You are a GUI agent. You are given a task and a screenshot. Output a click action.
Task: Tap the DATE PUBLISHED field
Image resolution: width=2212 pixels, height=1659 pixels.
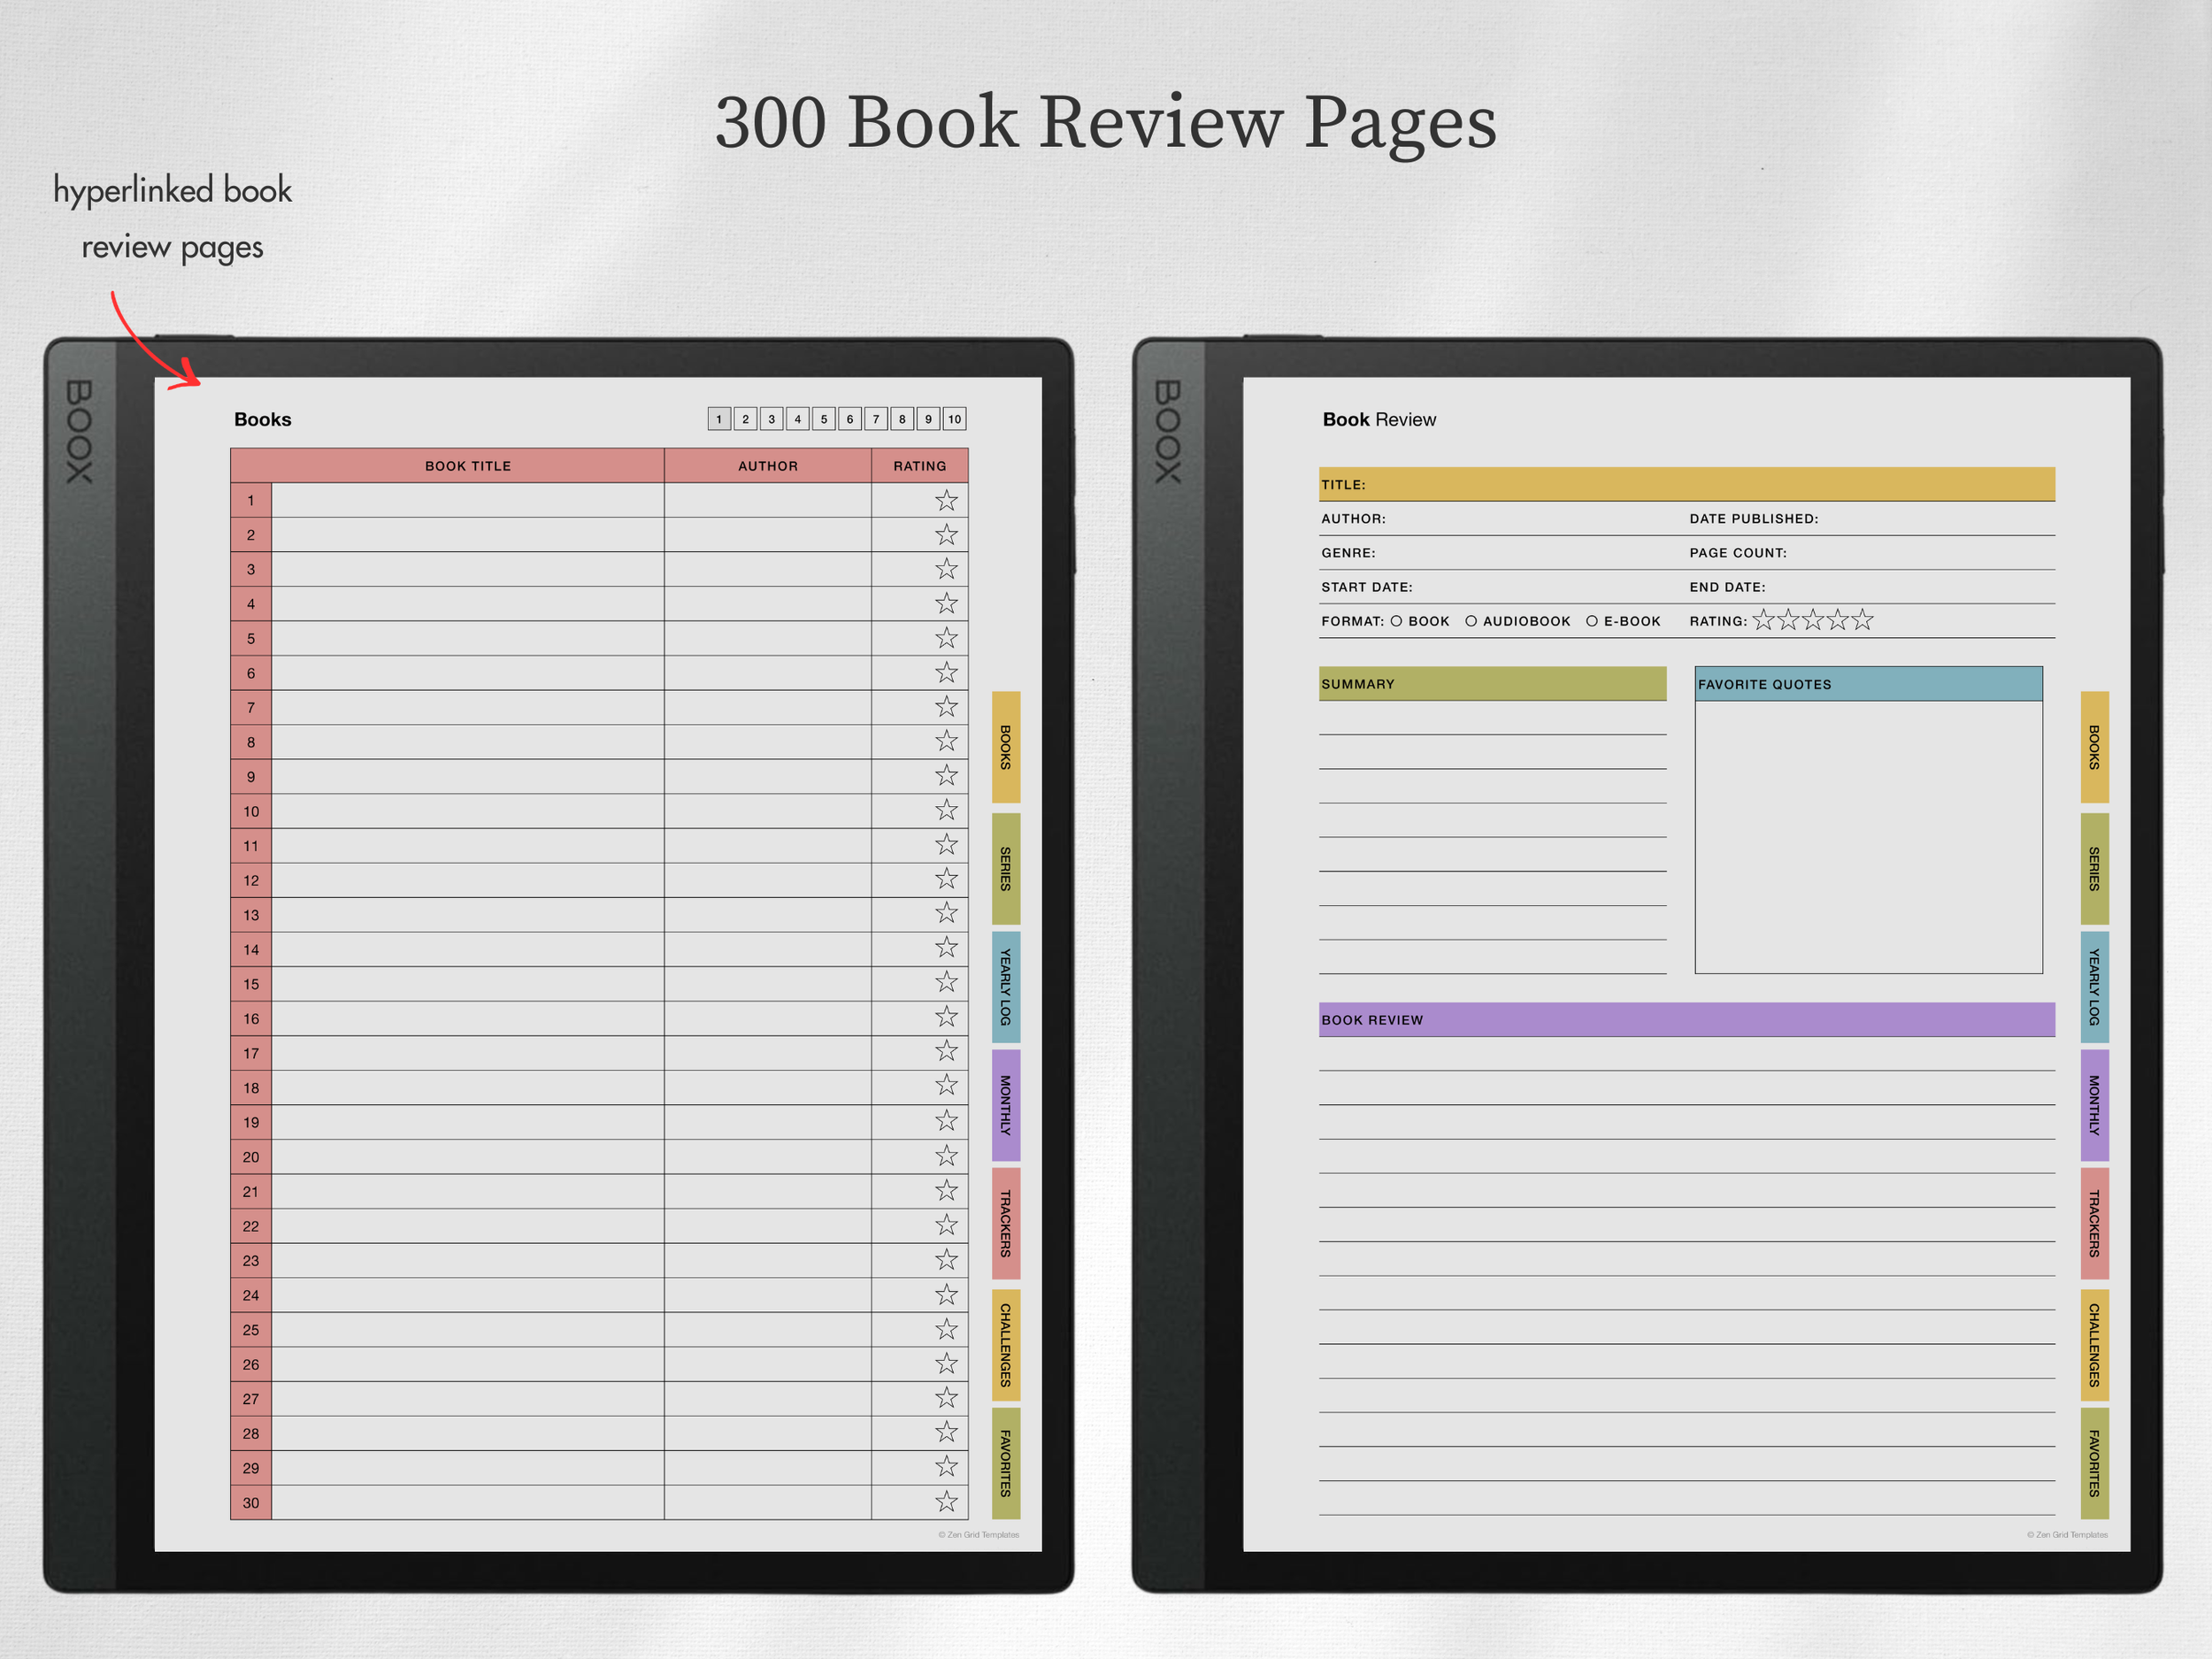coord(1871,518)
